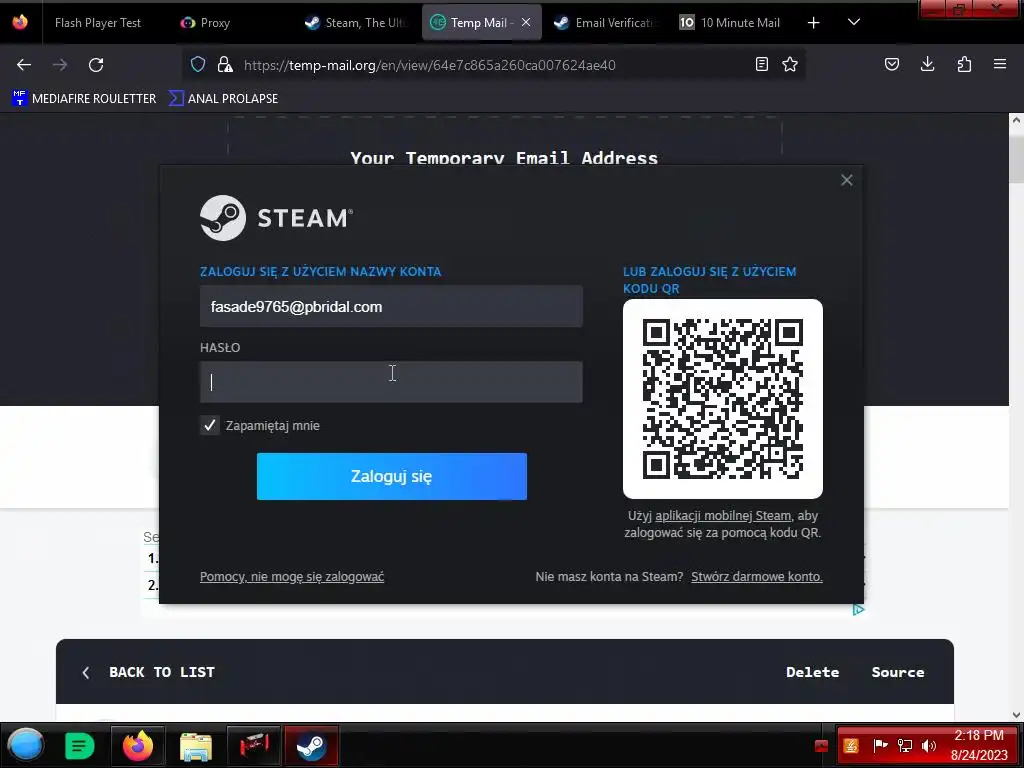
Task: Click the red game app taskbar icon
Action: point(254,746)
